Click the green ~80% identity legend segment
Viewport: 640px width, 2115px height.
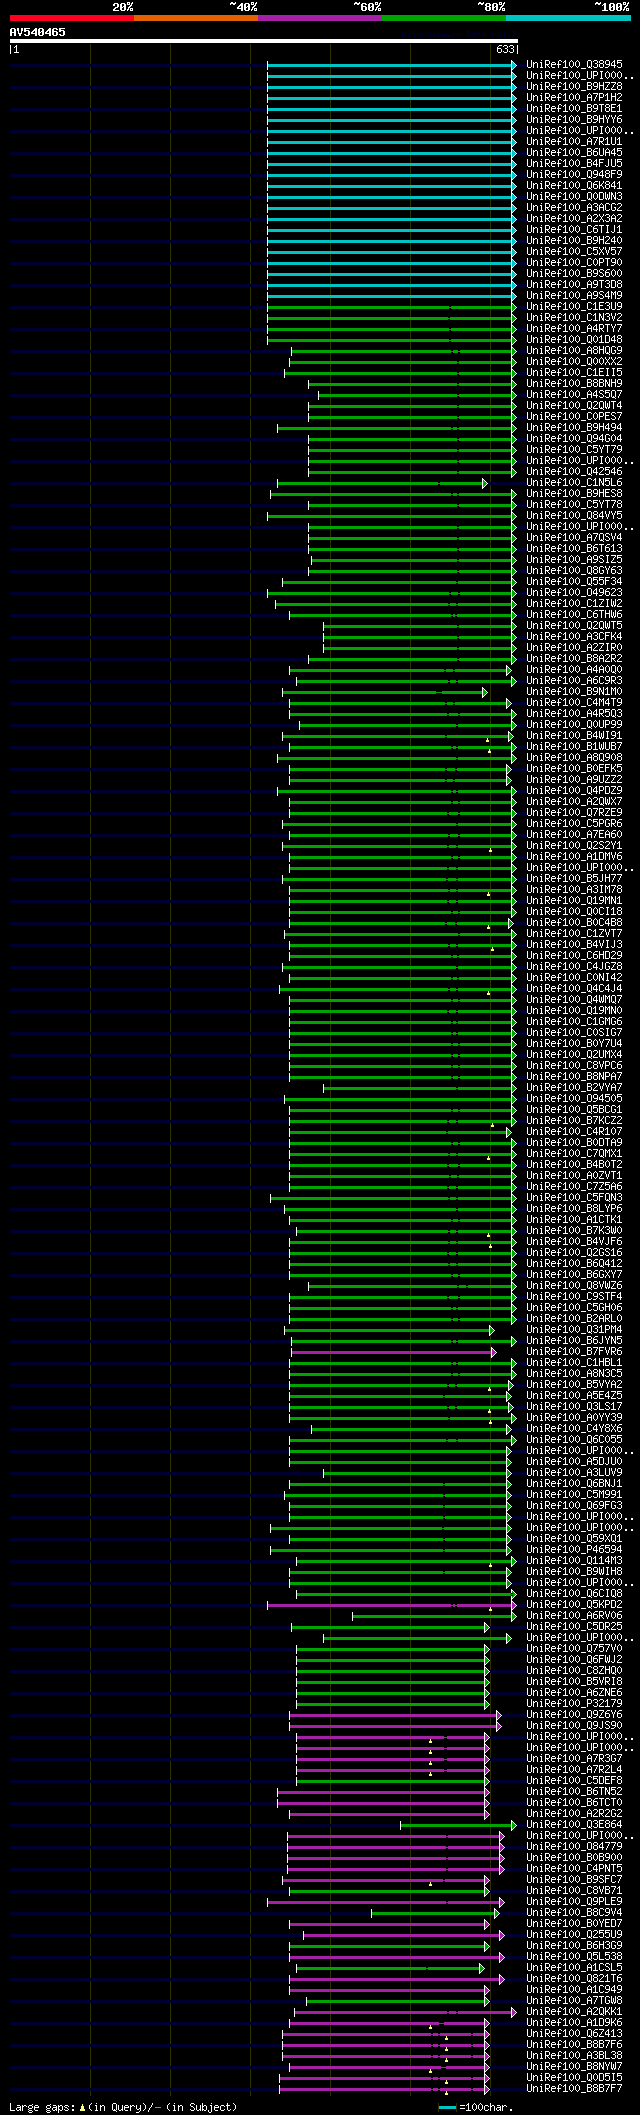444,18
